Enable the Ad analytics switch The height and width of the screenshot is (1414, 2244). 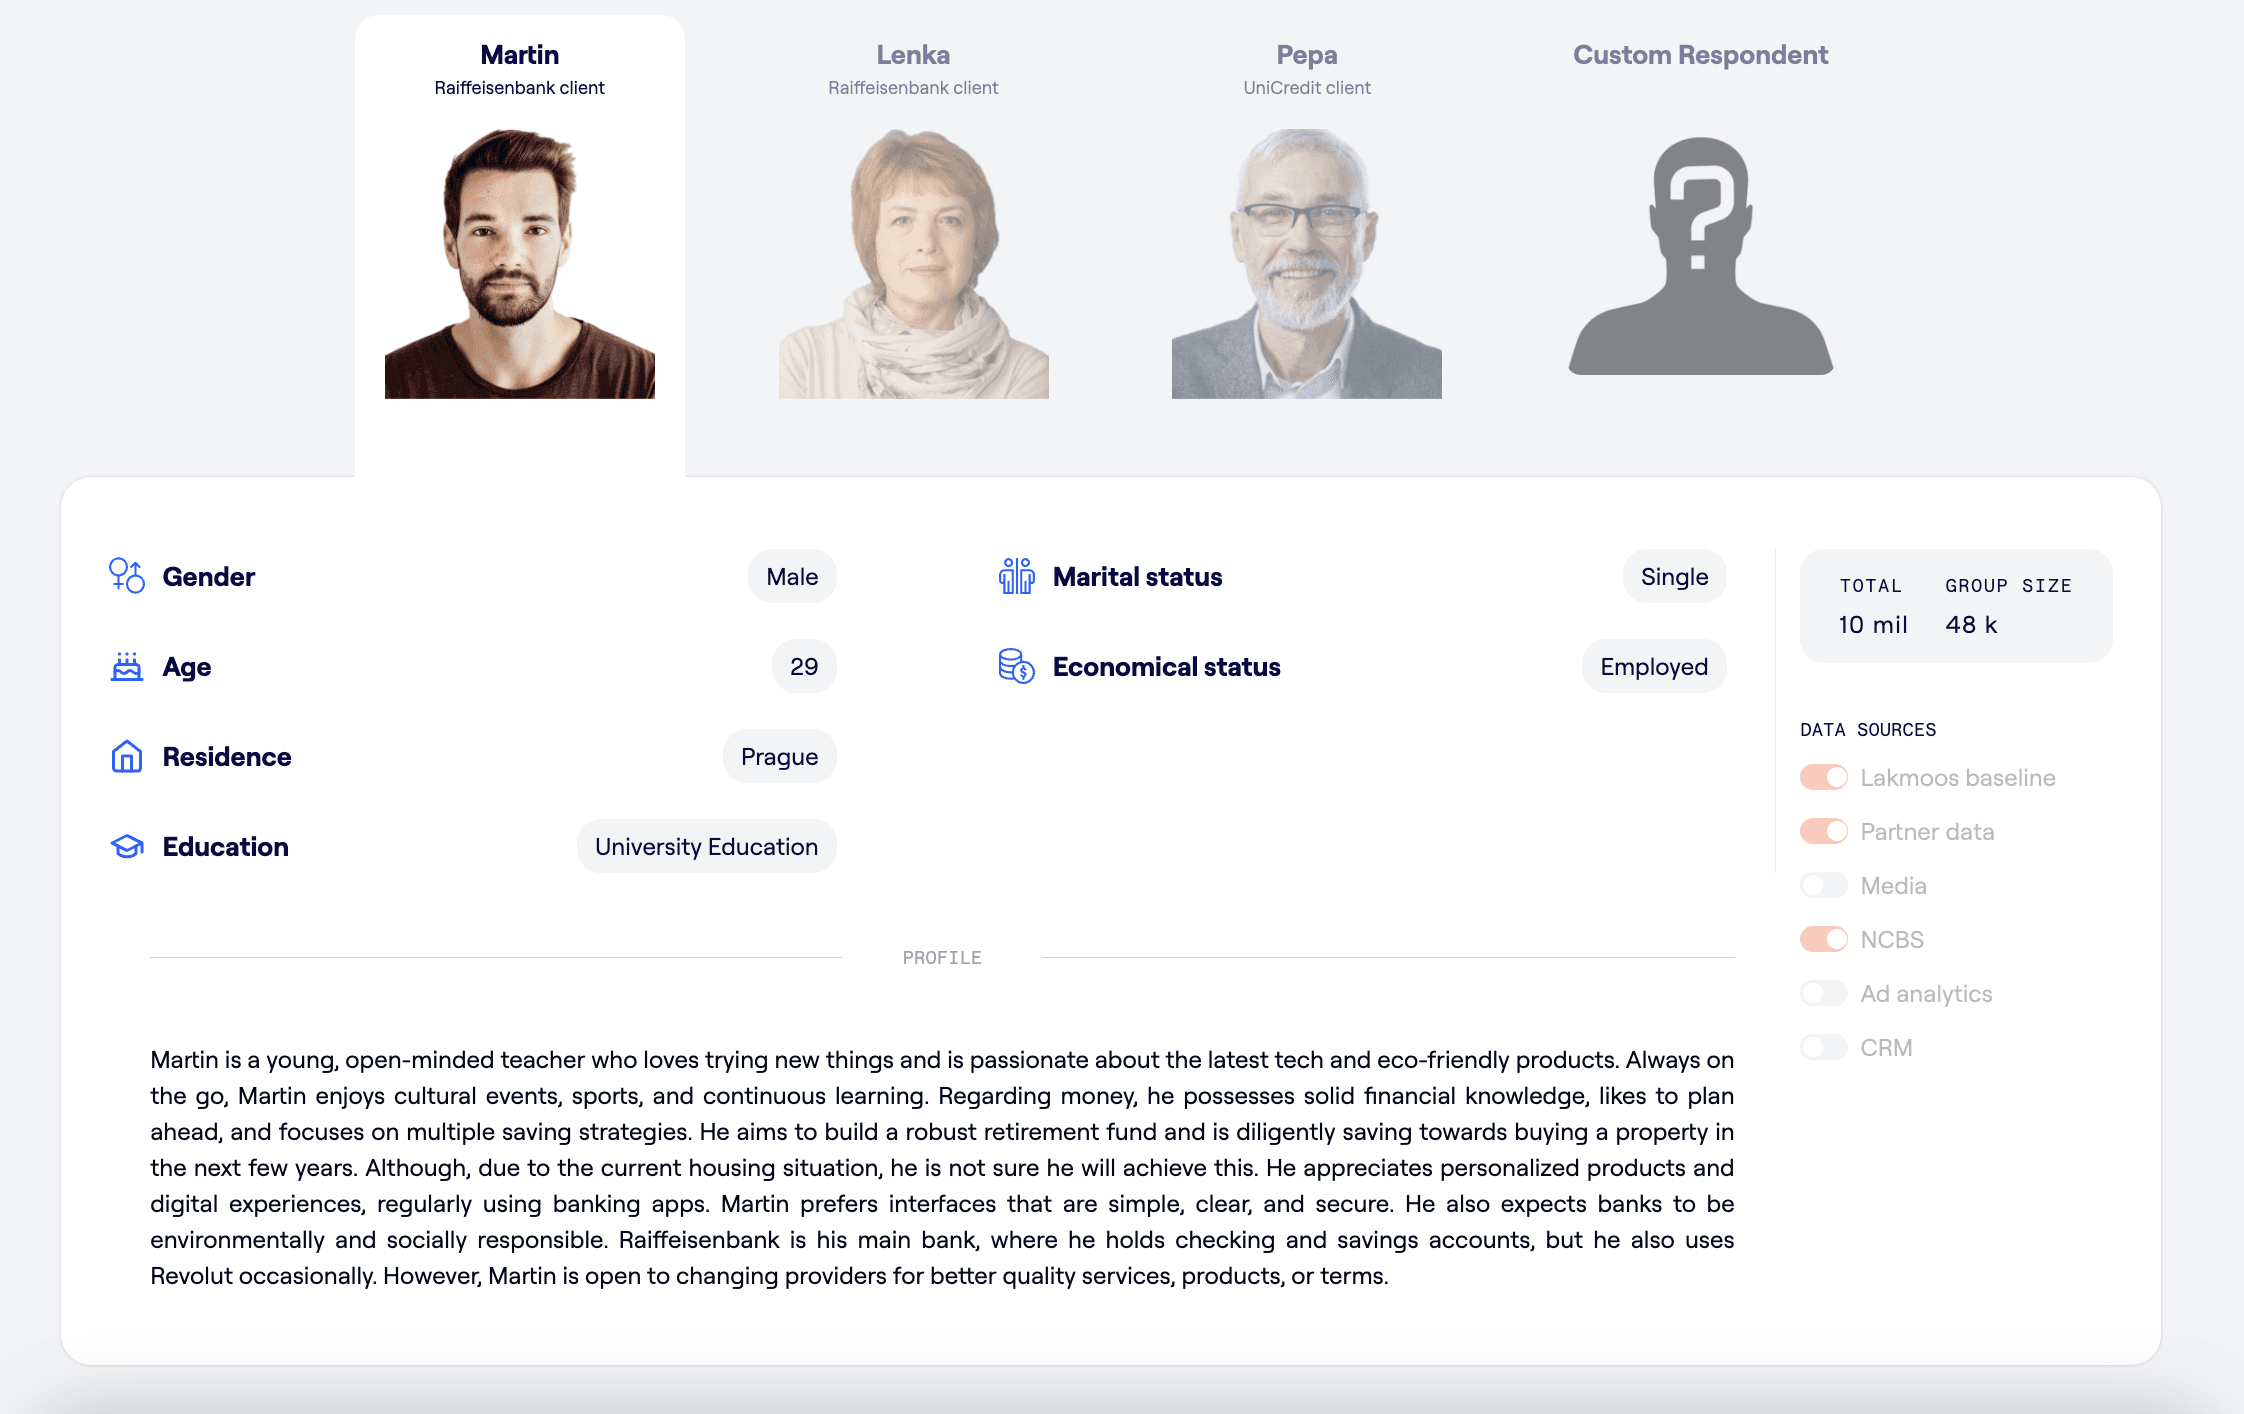pyautogui.click(x=1823, y=994)
